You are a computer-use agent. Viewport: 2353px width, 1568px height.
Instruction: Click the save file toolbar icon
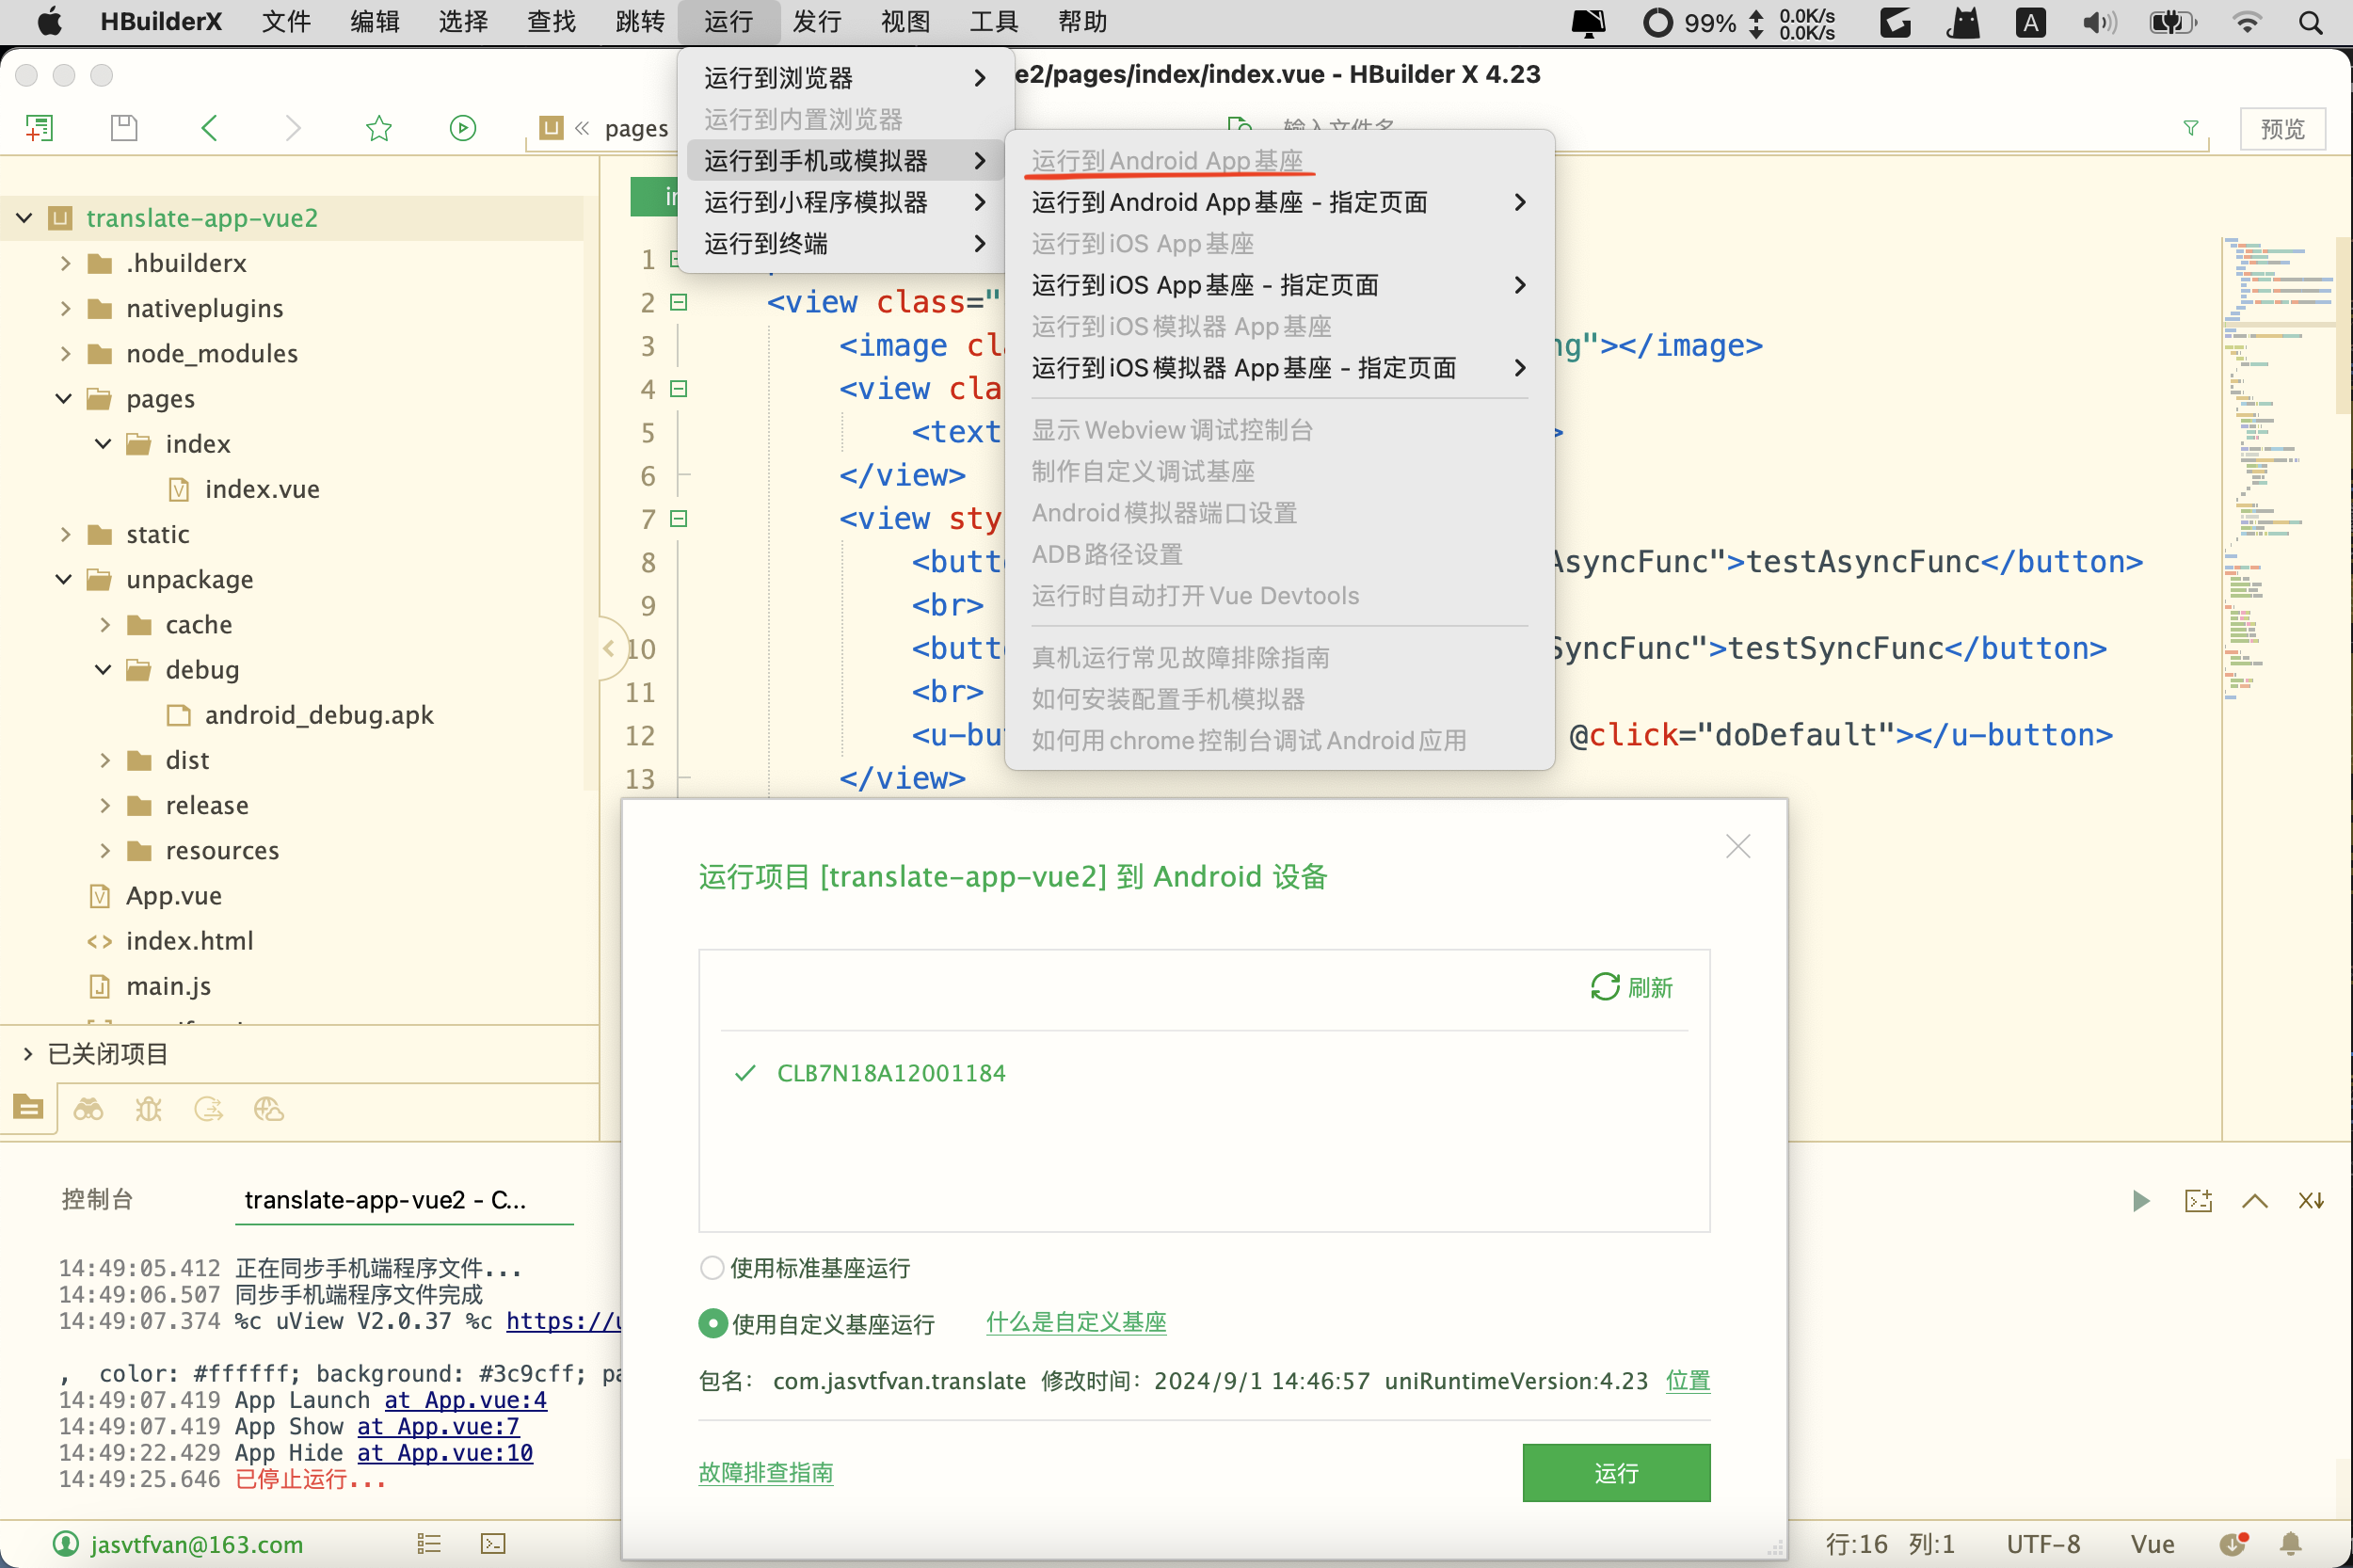(124, 128)
